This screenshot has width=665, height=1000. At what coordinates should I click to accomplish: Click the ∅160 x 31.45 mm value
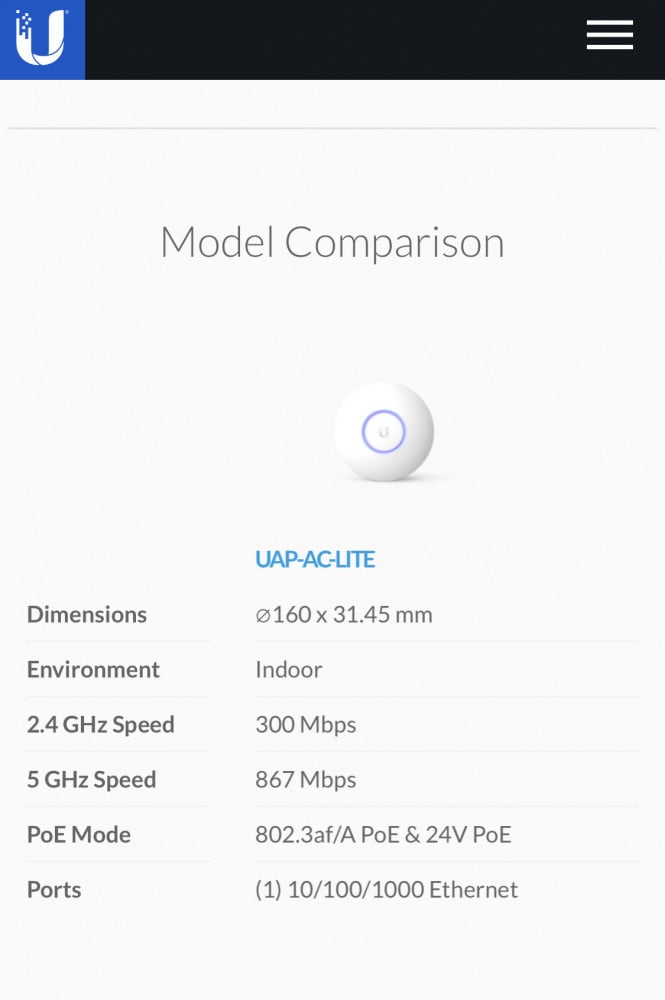(344, 614)
